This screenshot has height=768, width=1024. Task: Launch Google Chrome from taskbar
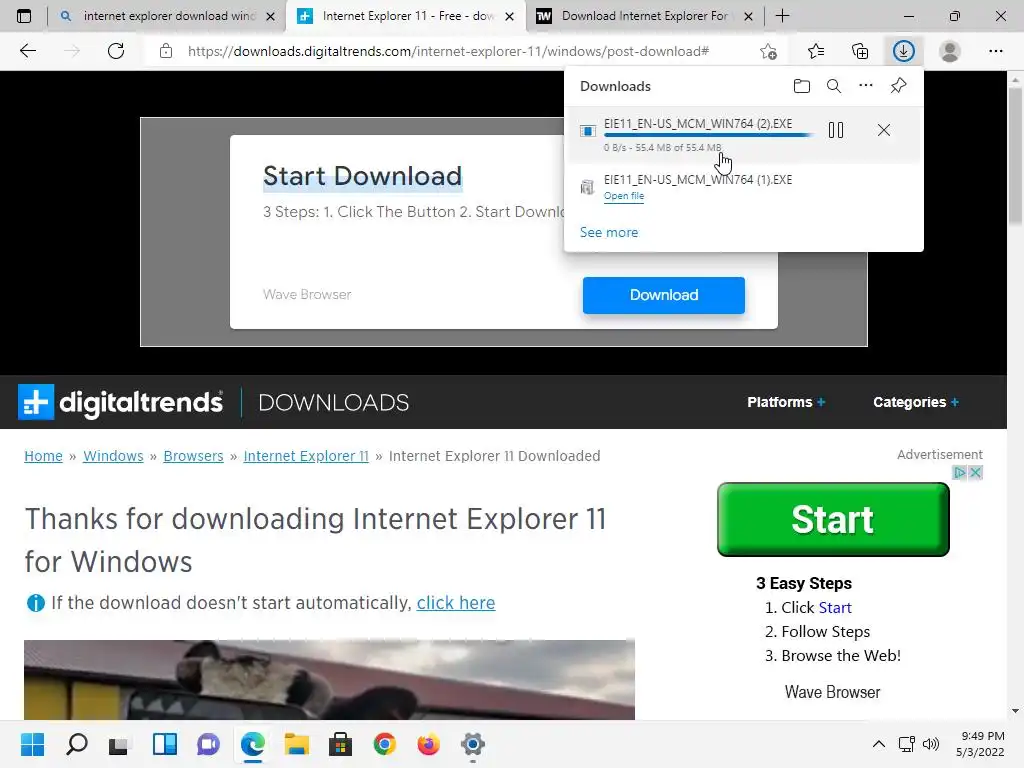coord(385,744)
